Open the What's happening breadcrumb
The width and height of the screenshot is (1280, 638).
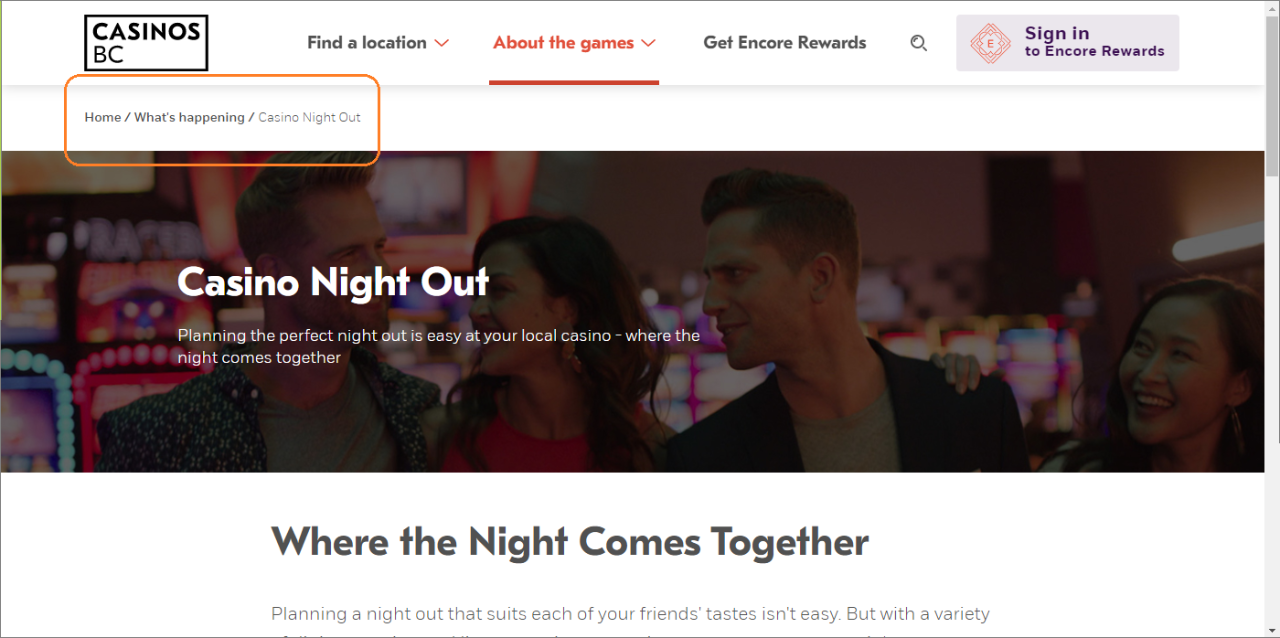(189, 117)
